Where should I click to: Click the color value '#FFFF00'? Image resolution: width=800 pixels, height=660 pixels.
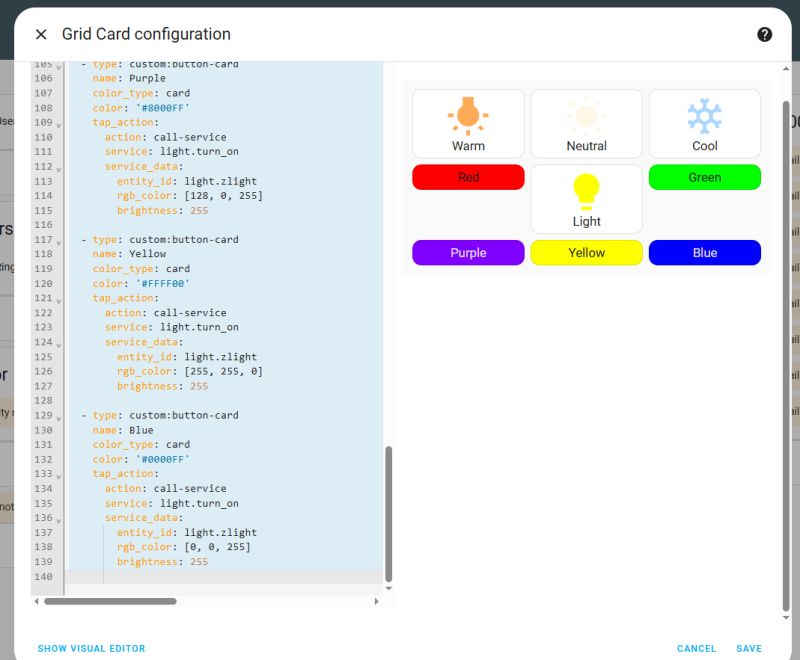[163, 283]
